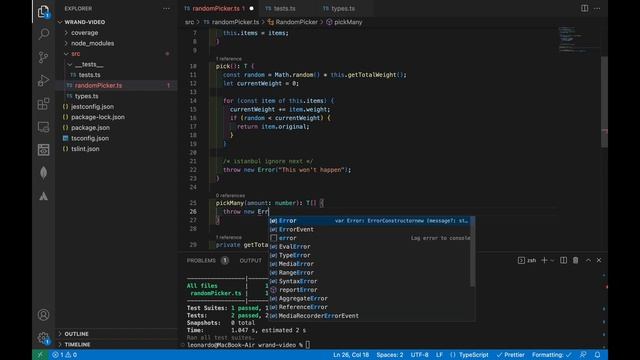The height and width of the screenshot is (360, 640).
Task: Change end of line sequence LF
Action: tap(439, 355)
